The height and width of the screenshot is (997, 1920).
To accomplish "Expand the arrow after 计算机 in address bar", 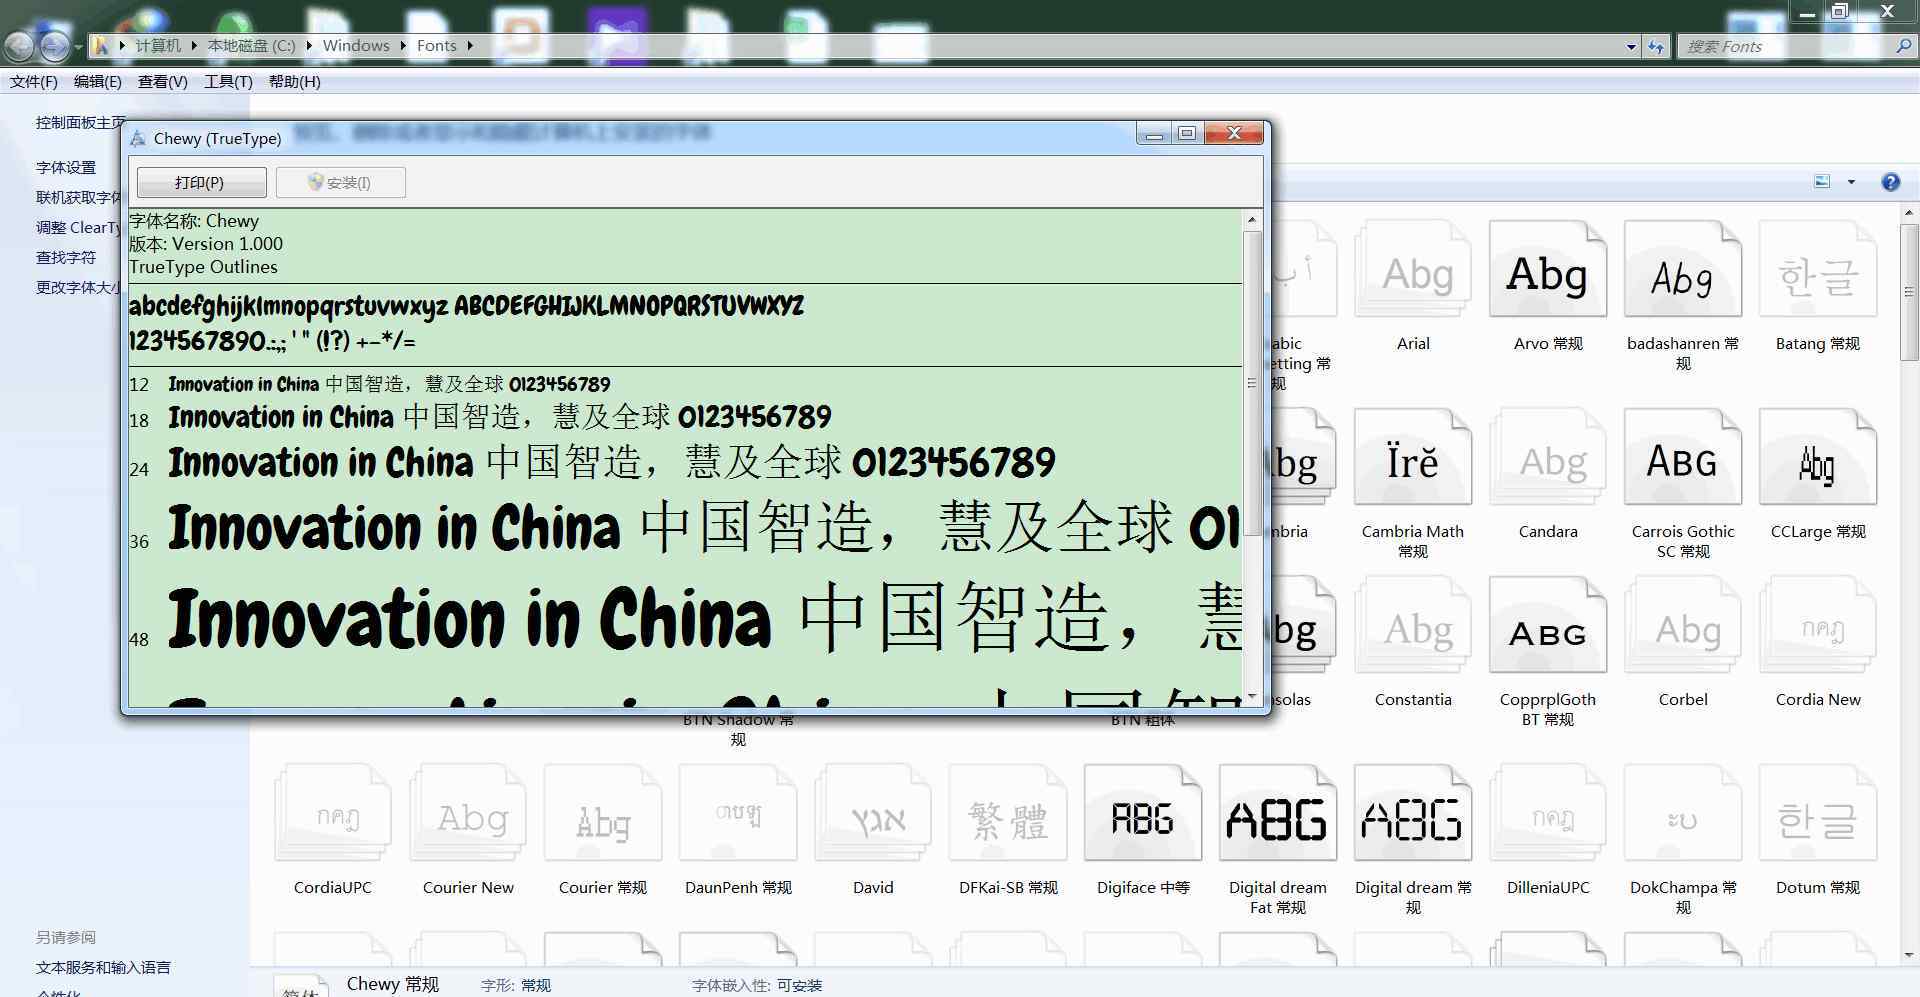I will click(x=194, y=46).
